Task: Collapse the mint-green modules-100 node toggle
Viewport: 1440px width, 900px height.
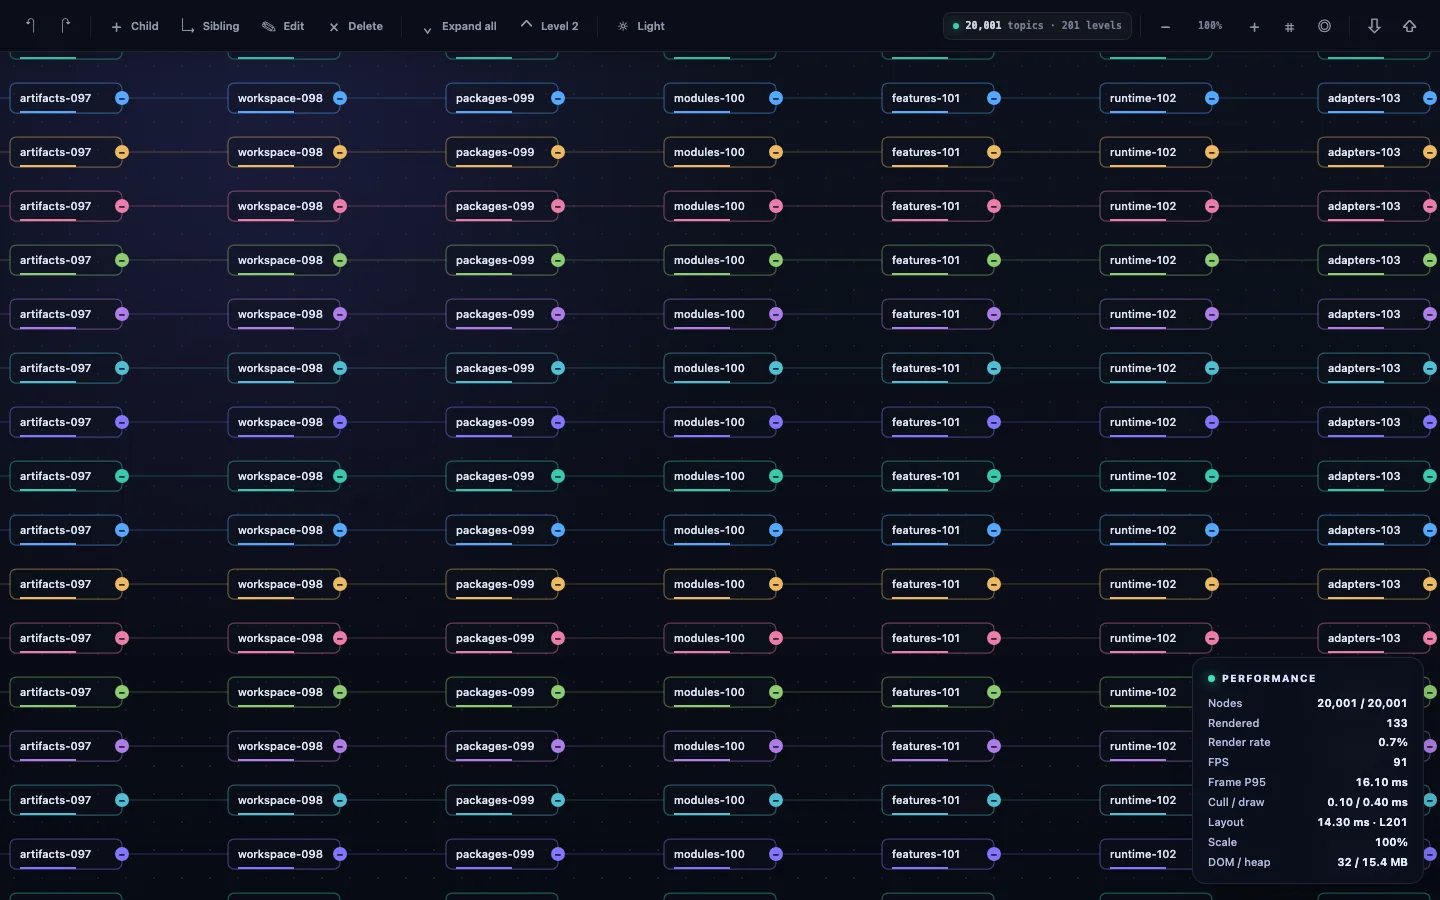Action: point(776,476)
